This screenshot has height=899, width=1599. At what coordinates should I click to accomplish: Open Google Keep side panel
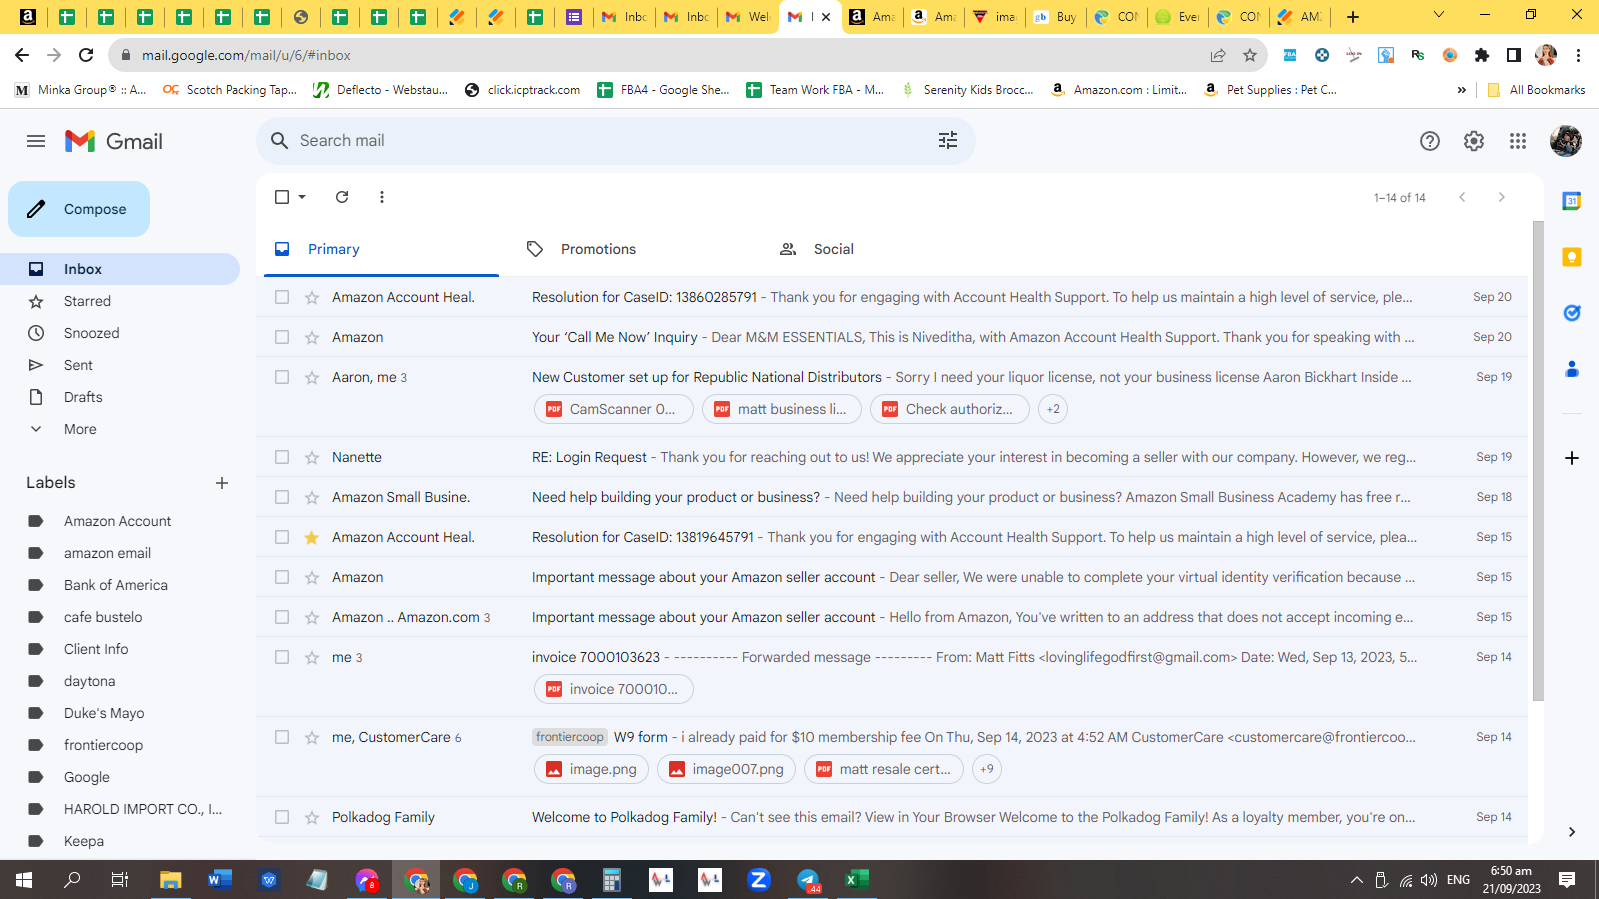(x=1572, y=257)
